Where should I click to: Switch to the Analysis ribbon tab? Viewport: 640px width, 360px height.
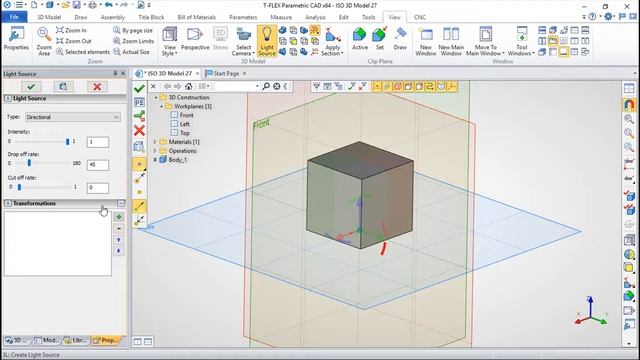tap(315, 17)
